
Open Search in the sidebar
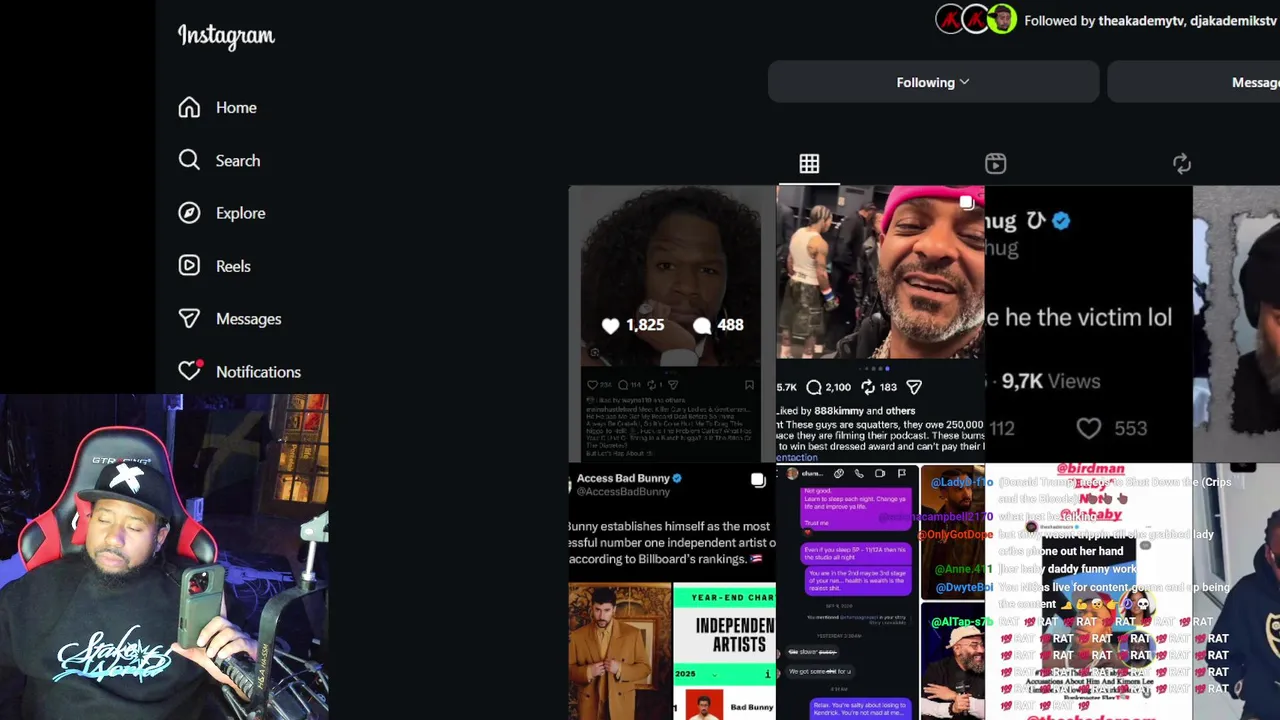pos(238,161)
